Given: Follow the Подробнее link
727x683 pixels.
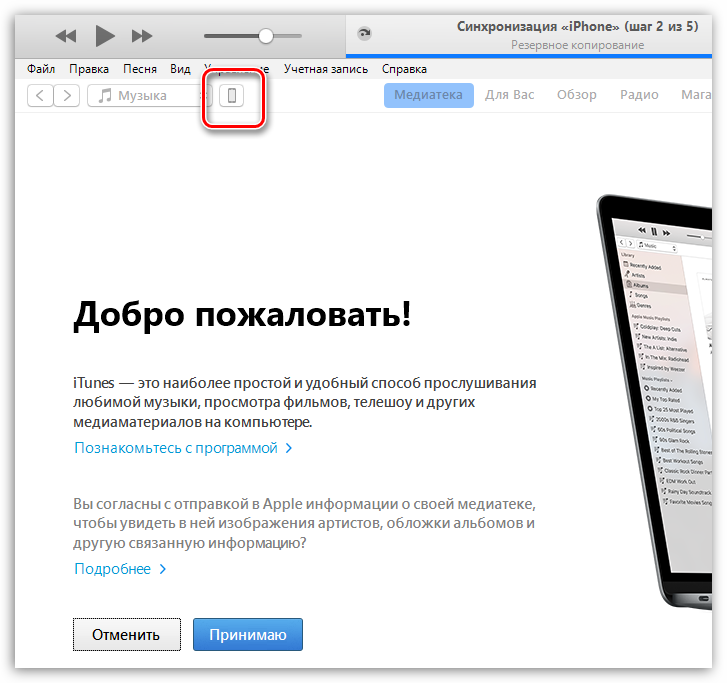Looking at the screenshot, I should (120, 569).
